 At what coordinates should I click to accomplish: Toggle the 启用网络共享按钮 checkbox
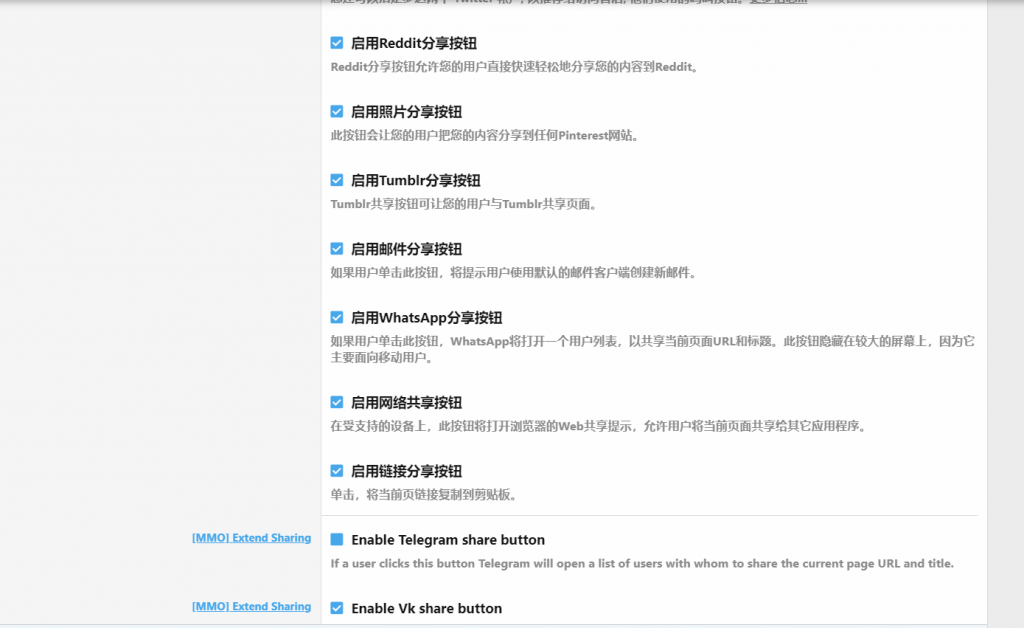(x=337, y=402)
